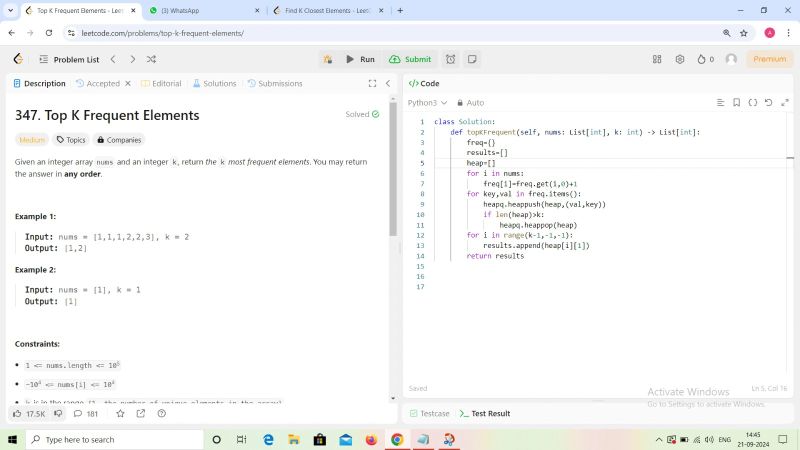Bookmark the code with bookmark icon
The height and width of the screenshot is (450, 800).
(736, 102)
